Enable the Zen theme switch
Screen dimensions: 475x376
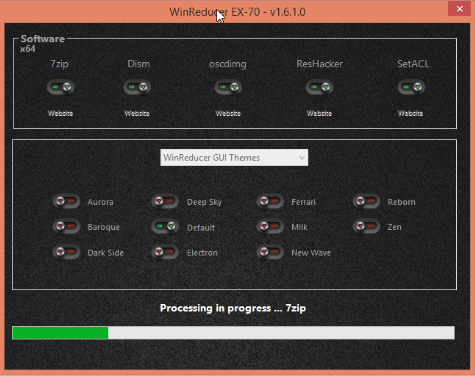[x=366, y=226]
